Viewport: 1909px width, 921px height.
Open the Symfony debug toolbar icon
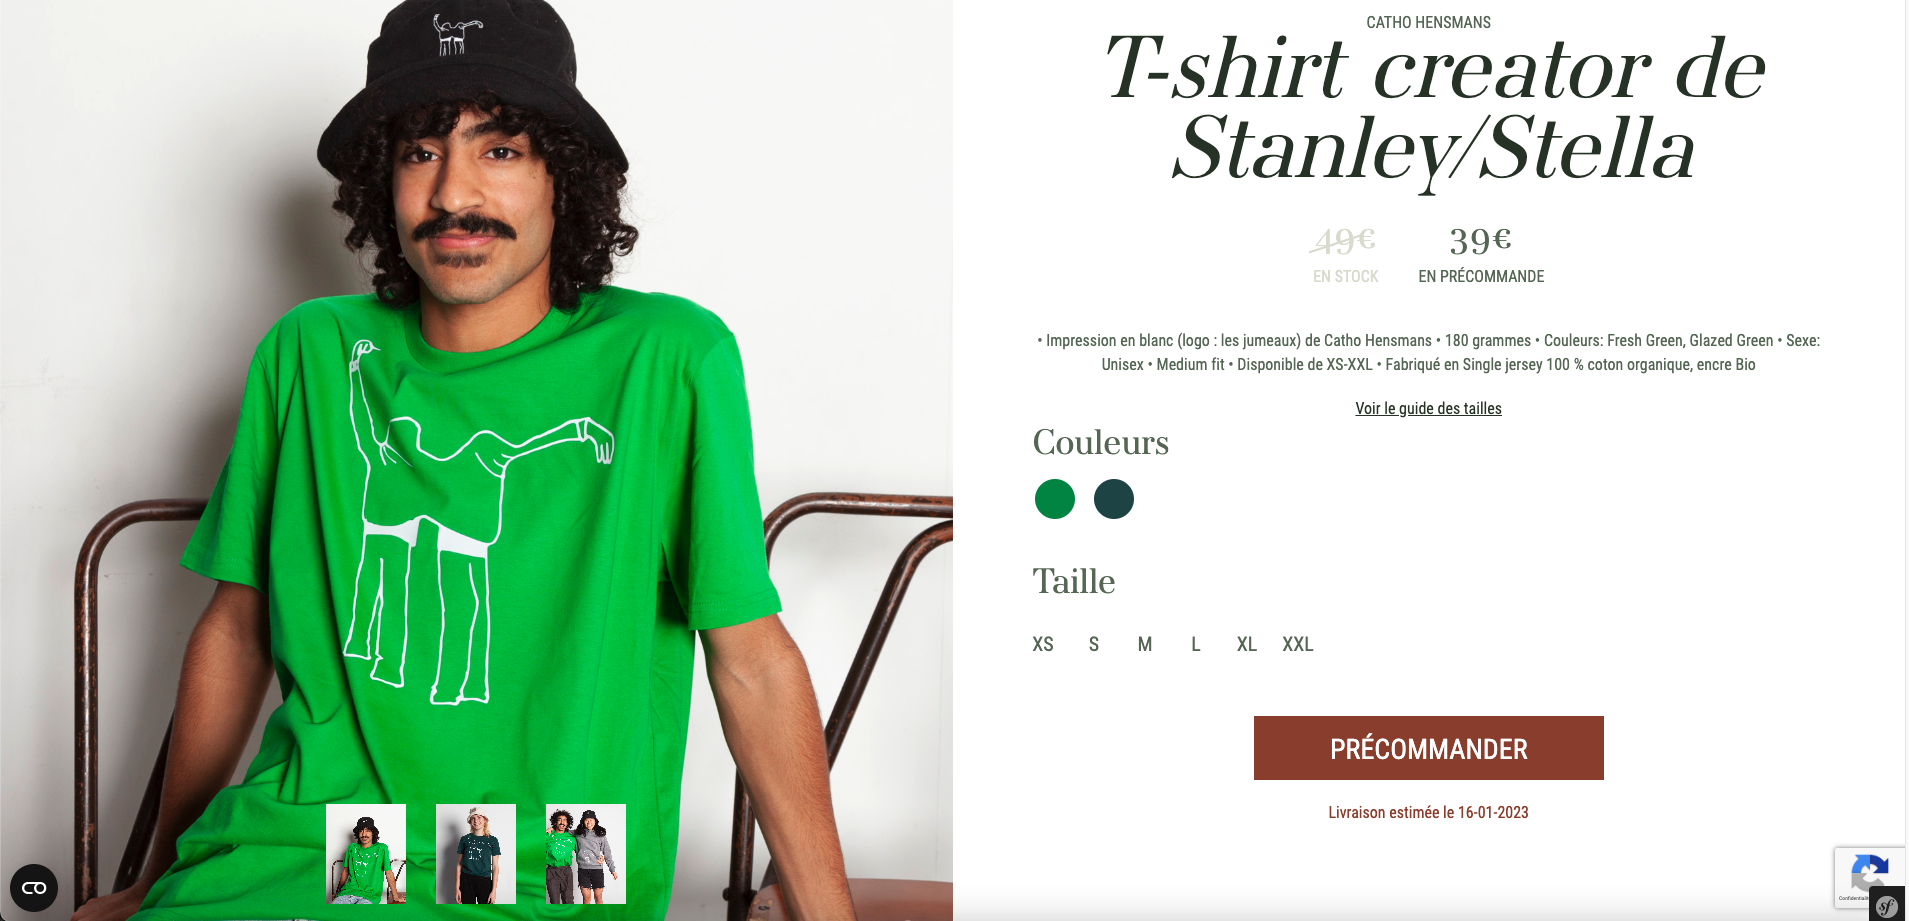click(x=1887, y=905)
